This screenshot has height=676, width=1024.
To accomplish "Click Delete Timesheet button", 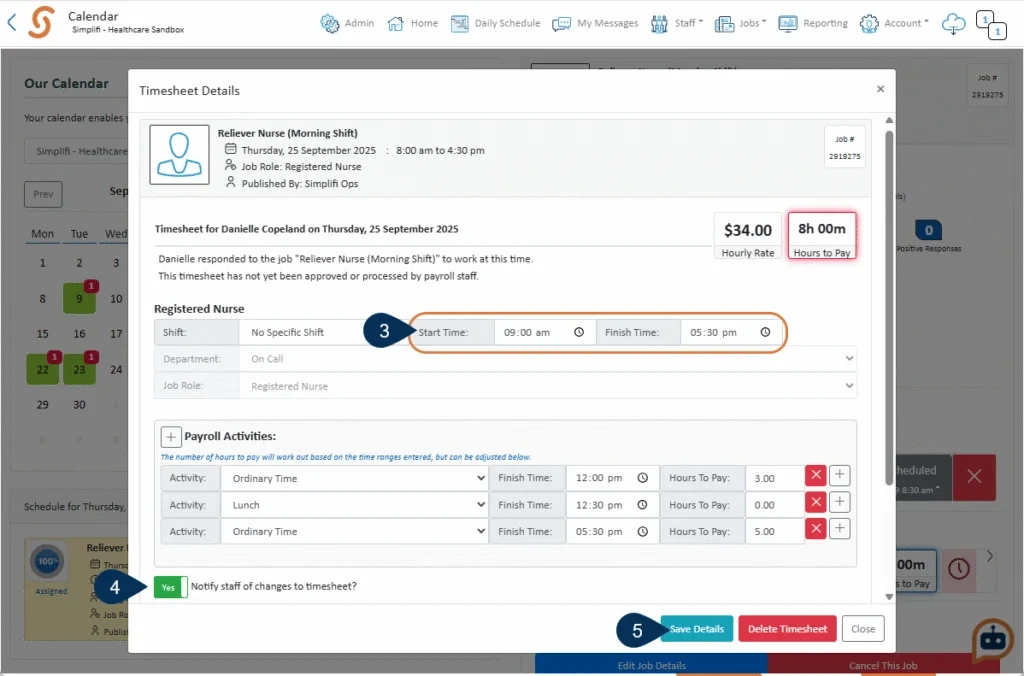I will tap(788, 629).
